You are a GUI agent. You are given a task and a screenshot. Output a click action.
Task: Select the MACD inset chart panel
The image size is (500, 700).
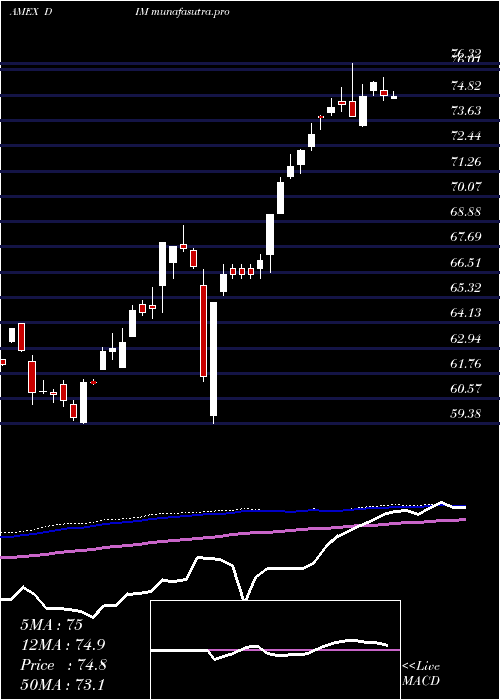click(x=275, y=650)
